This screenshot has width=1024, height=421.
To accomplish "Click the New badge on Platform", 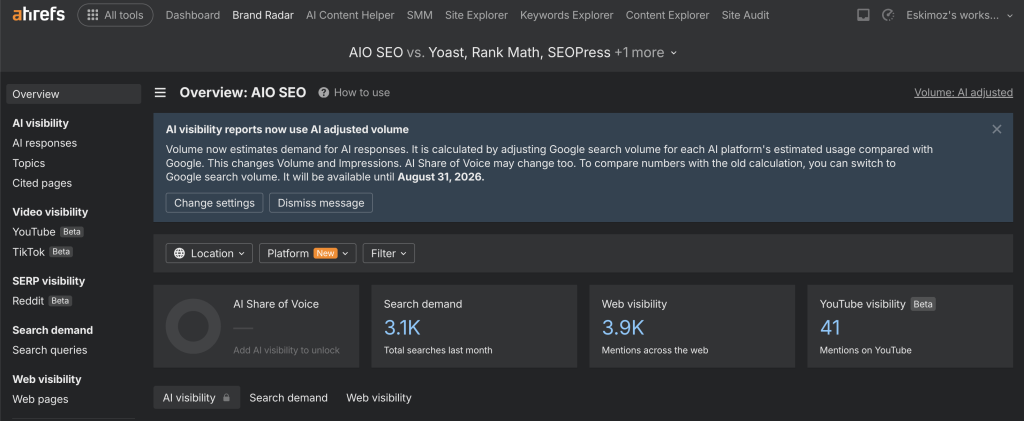I will [325, 253].
